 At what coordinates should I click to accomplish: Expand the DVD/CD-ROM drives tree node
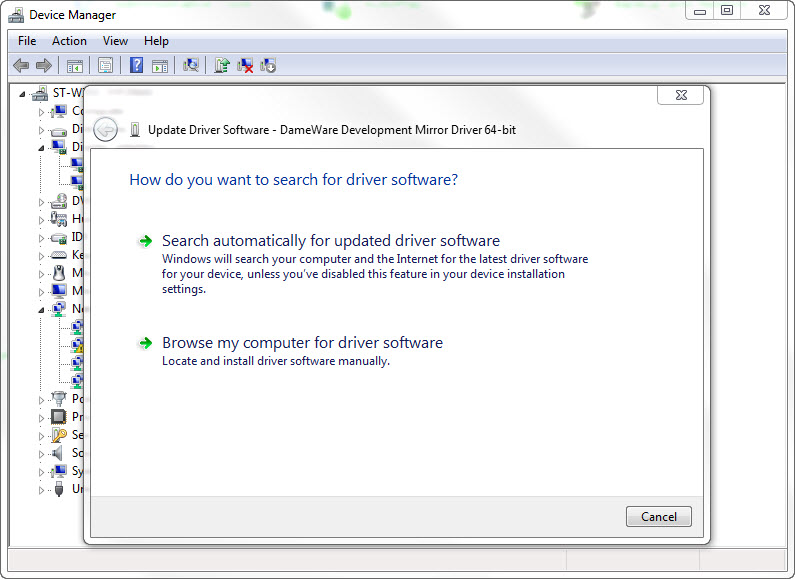[42, 201]
